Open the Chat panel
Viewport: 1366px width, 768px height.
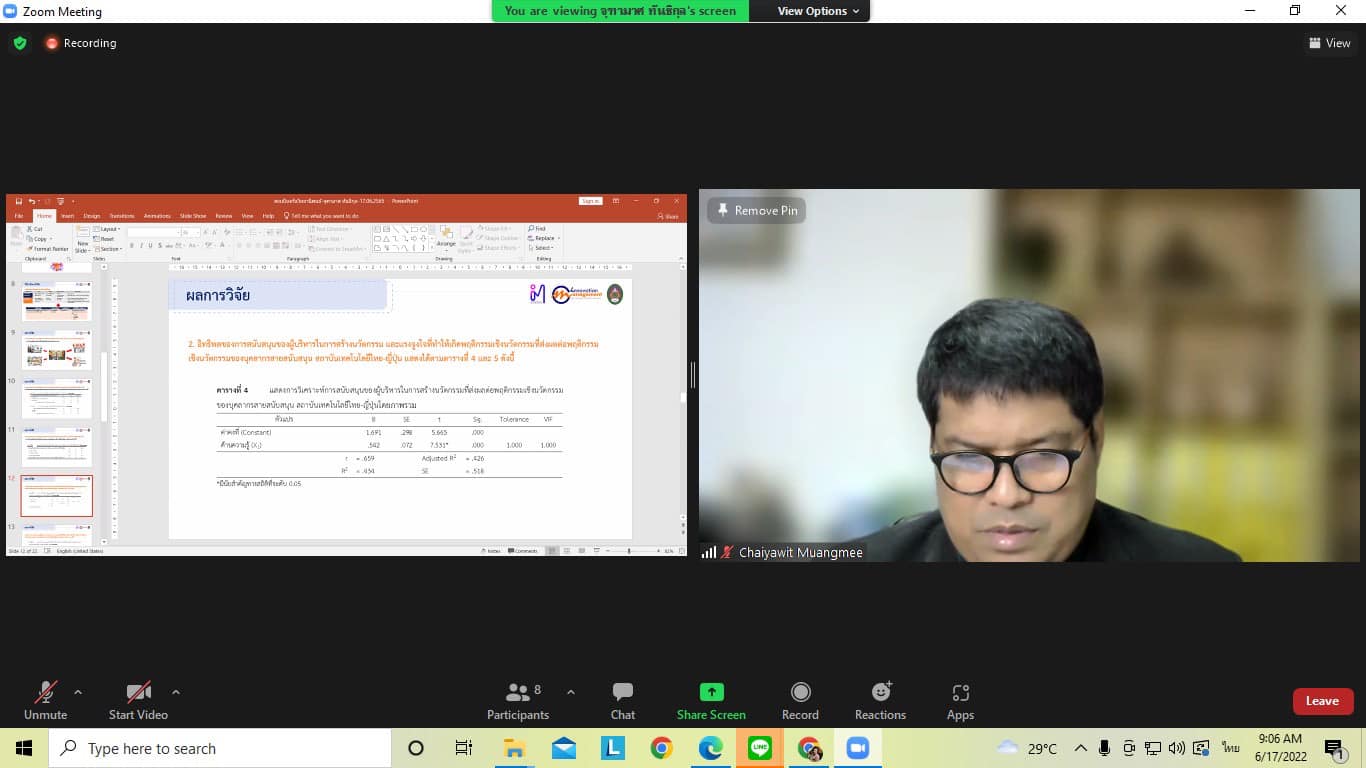pyautogui.click(x=622, y=700)
